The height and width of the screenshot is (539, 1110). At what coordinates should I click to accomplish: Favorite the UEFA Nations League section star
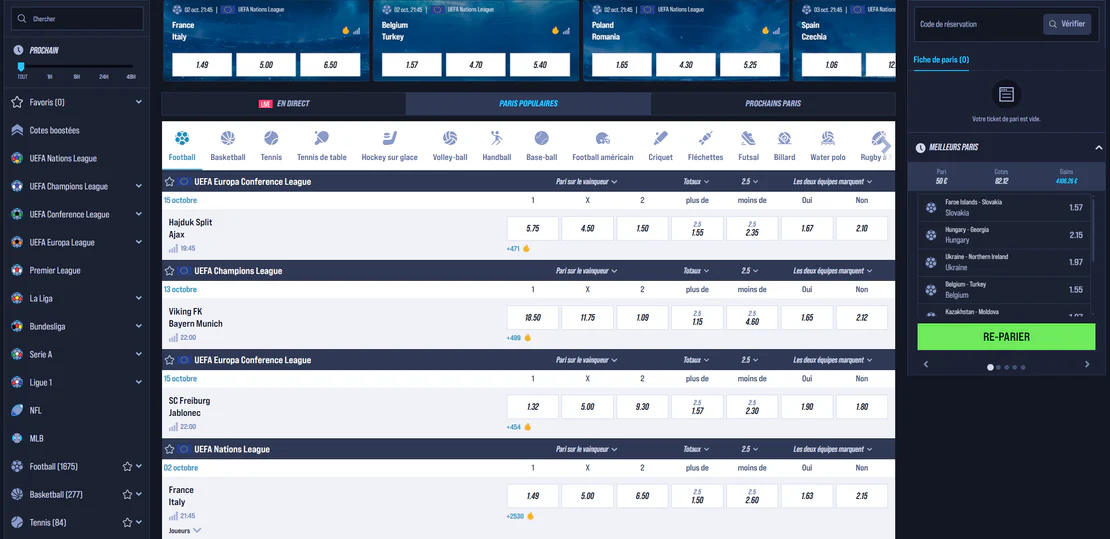pyautogui.click(x=170, y=449)
